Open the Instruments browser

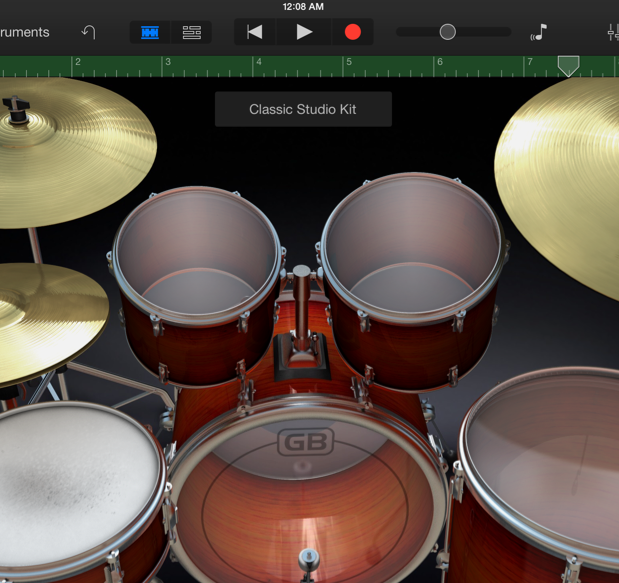coord(24,32)
